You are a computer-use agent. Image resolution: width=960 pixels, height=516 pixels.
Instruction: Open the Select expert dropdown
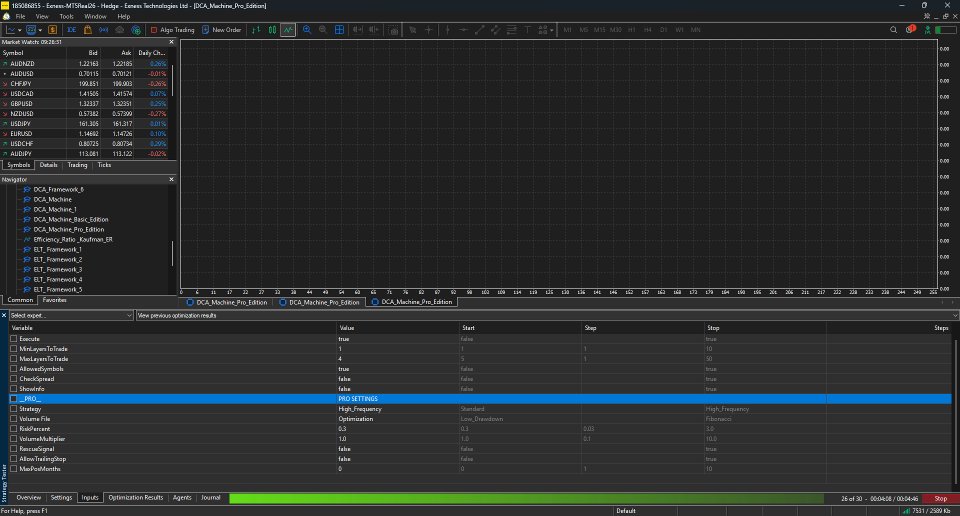71,315
